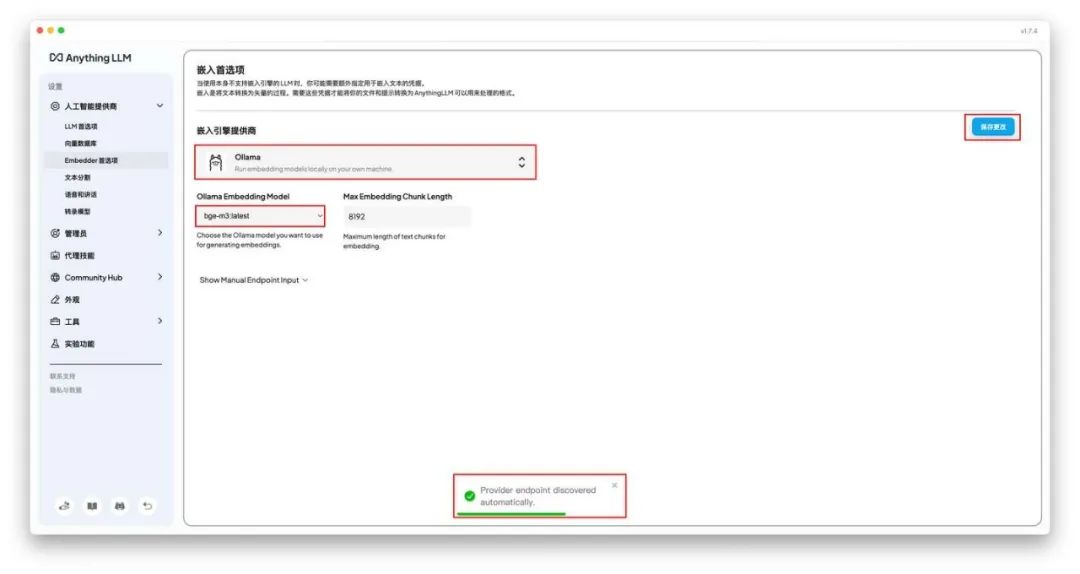Click the 嵌入引擎提供商 section heading
The height and width of the screenshot is (574, 1080).
pyautogui.click(x=227, y=130)
